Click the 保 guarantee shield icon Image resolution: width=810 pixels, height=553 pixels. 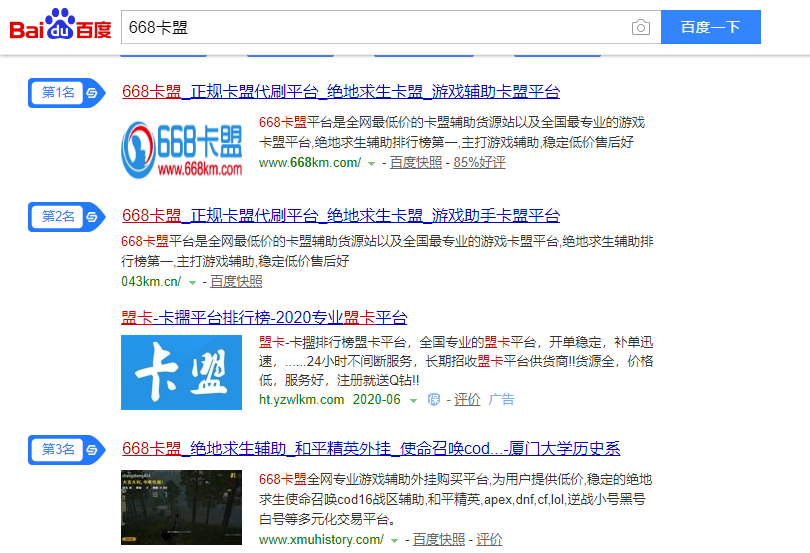pyautogui.click(x=434, y=400)
